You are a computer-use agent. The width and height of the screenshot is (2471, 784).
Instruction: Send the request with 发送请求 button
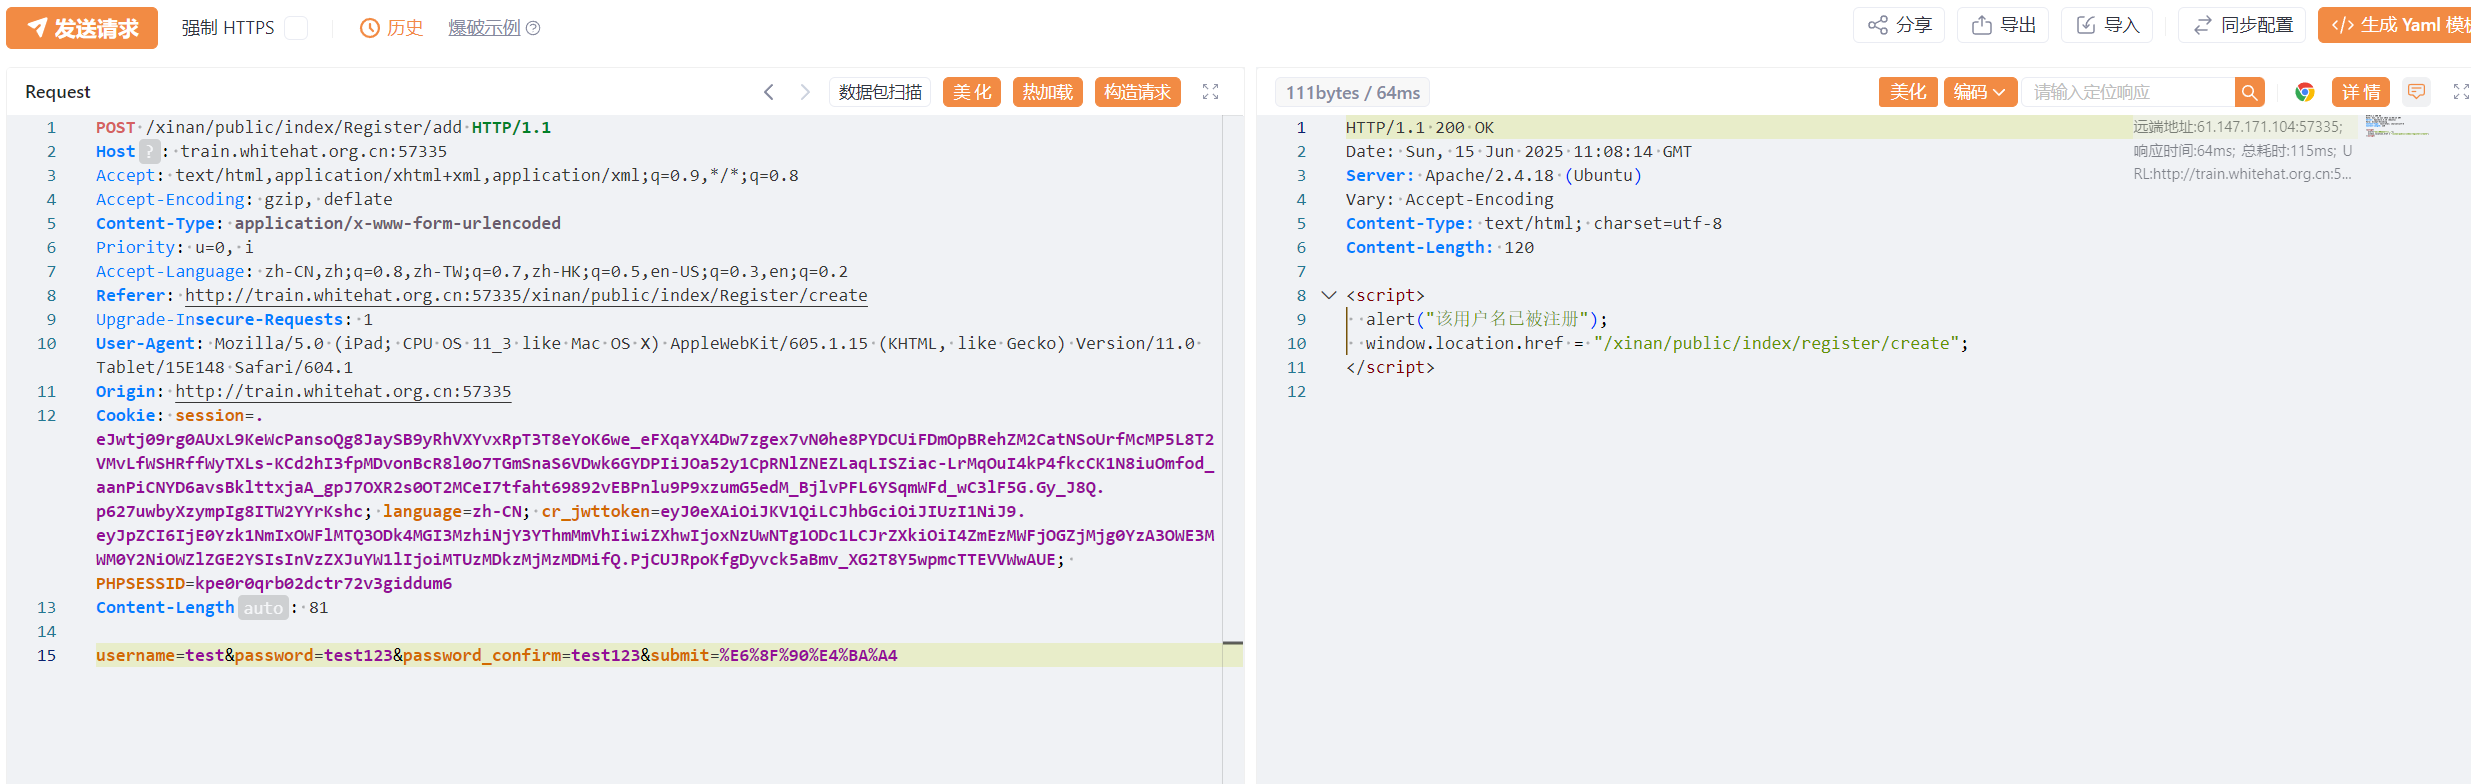[x=82, y=28]
